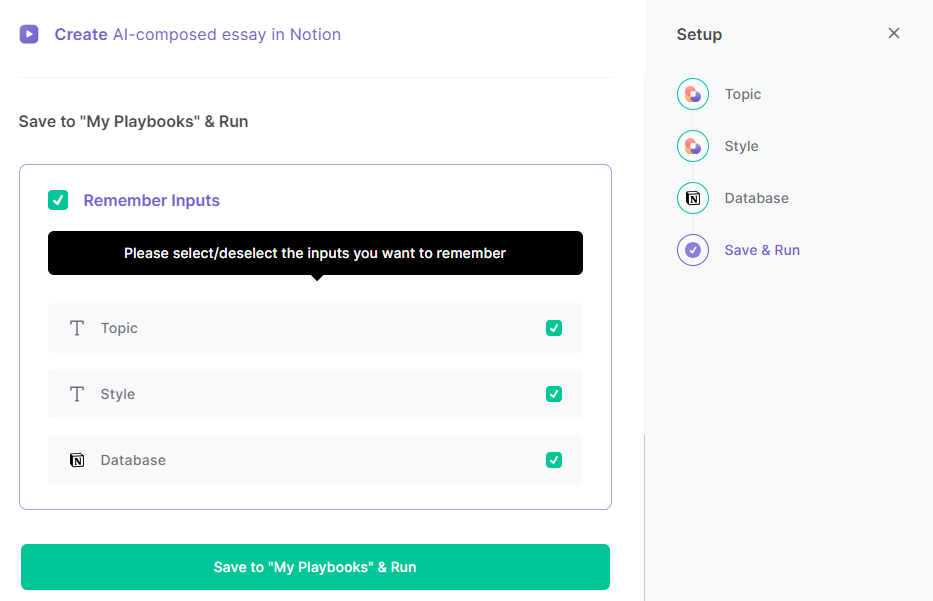Click the Notion Database icon in Setup sidebar
933x601 pixels.
tap(693, 197)
